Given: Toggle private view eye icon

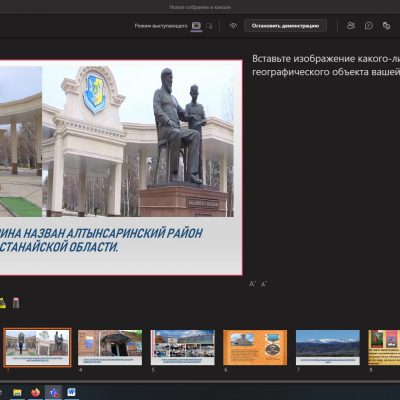Looking at the screenshot, I should click(x=233, y=26).
